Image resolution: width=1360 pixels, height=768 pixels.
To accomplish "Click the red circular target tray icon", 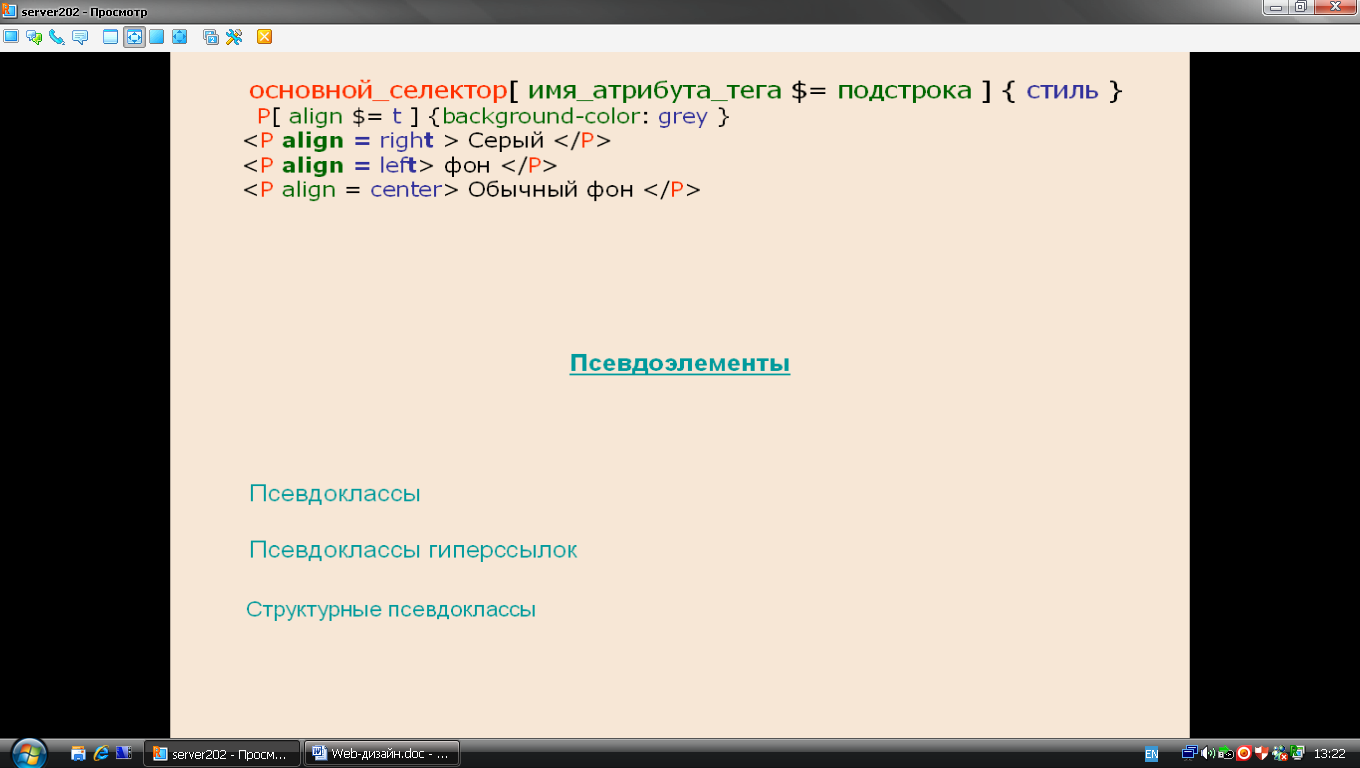I will pos(1244,753).
